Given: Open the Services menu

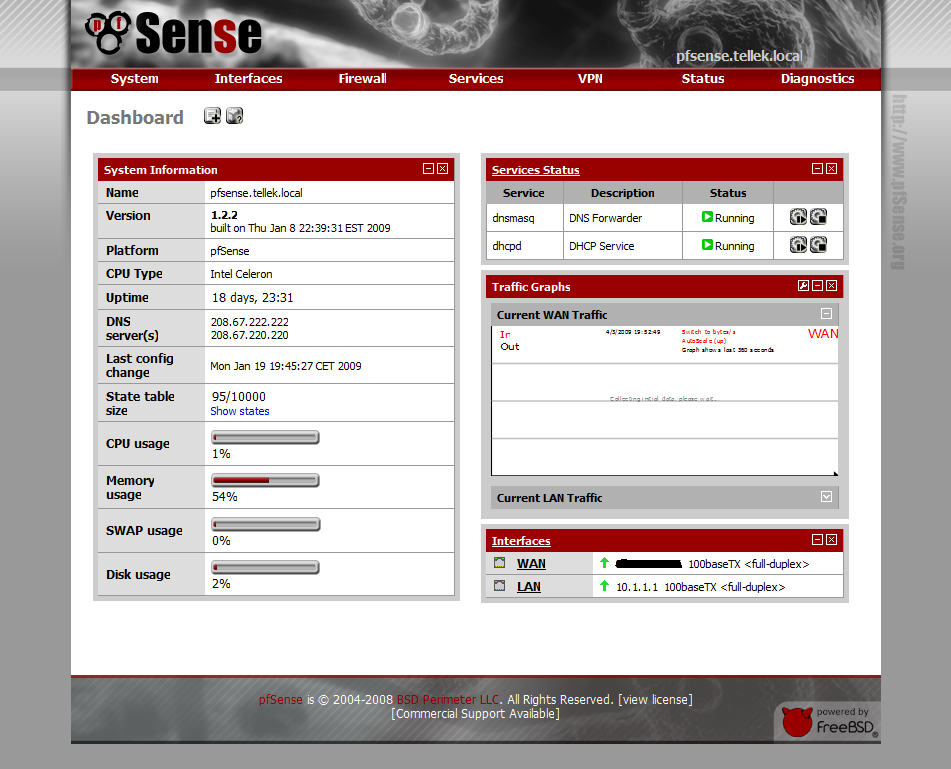Looking at the screenshot, I should [476, 79].
